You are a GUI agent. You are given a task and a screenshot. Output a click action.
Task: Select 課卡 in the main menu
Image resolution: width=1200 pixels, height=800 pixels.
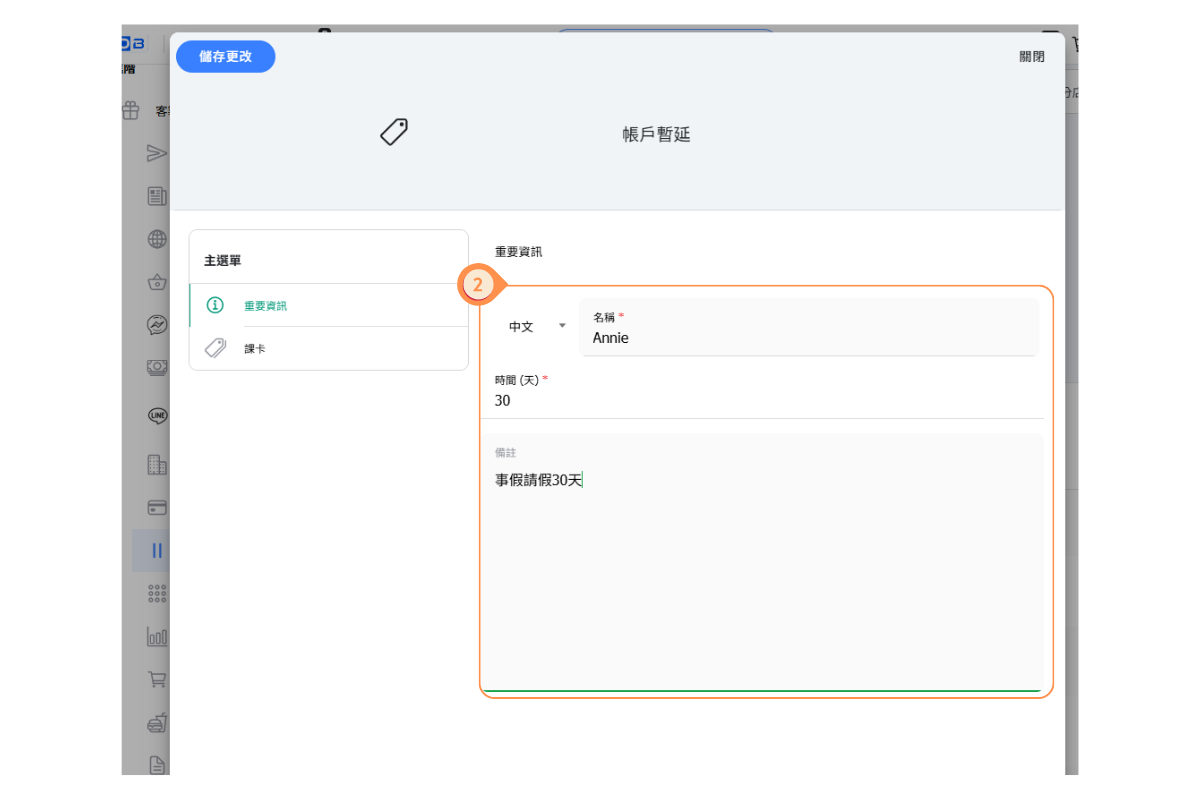(x=255, y=349)
